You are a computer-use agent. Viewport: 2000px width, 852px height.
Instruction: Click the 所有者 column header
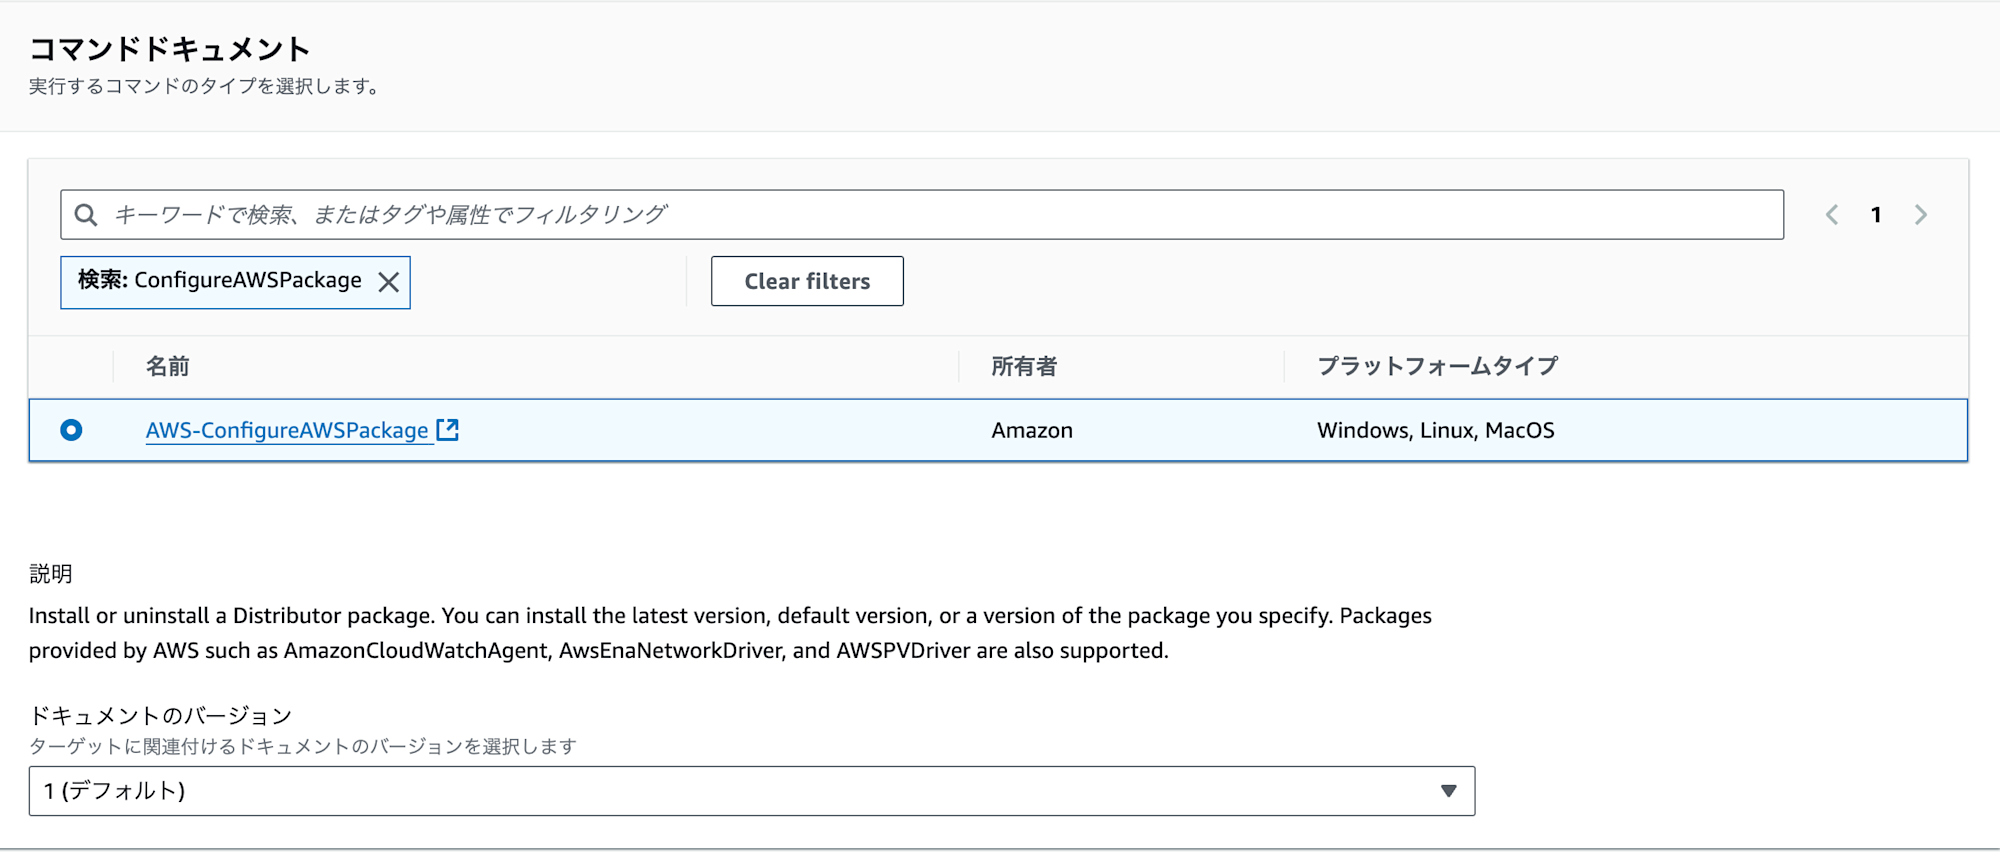point(1023,367)
